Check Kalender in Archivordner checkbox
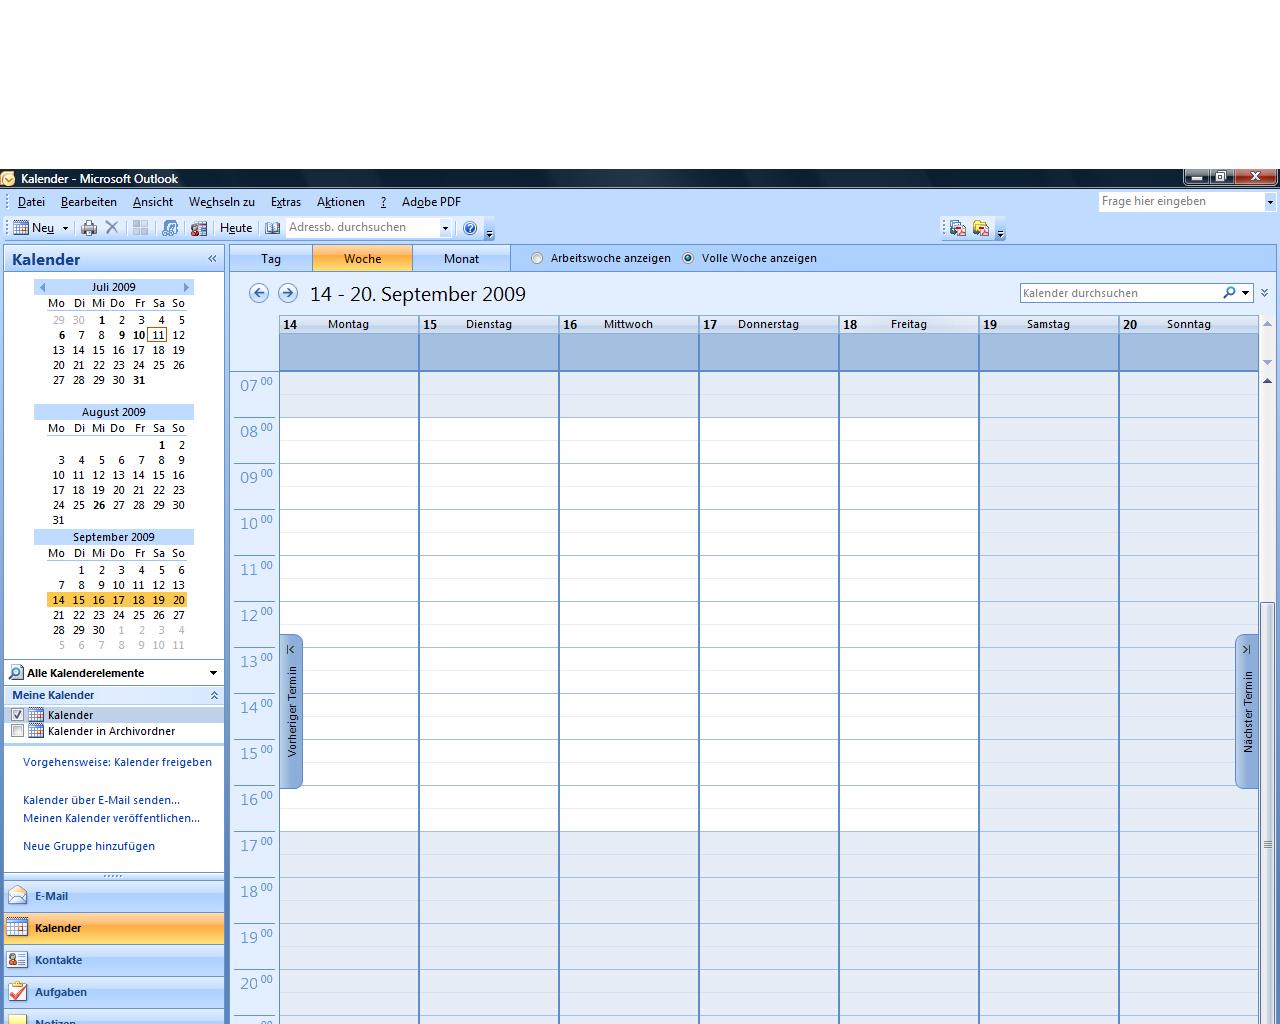 coord(17,731)
